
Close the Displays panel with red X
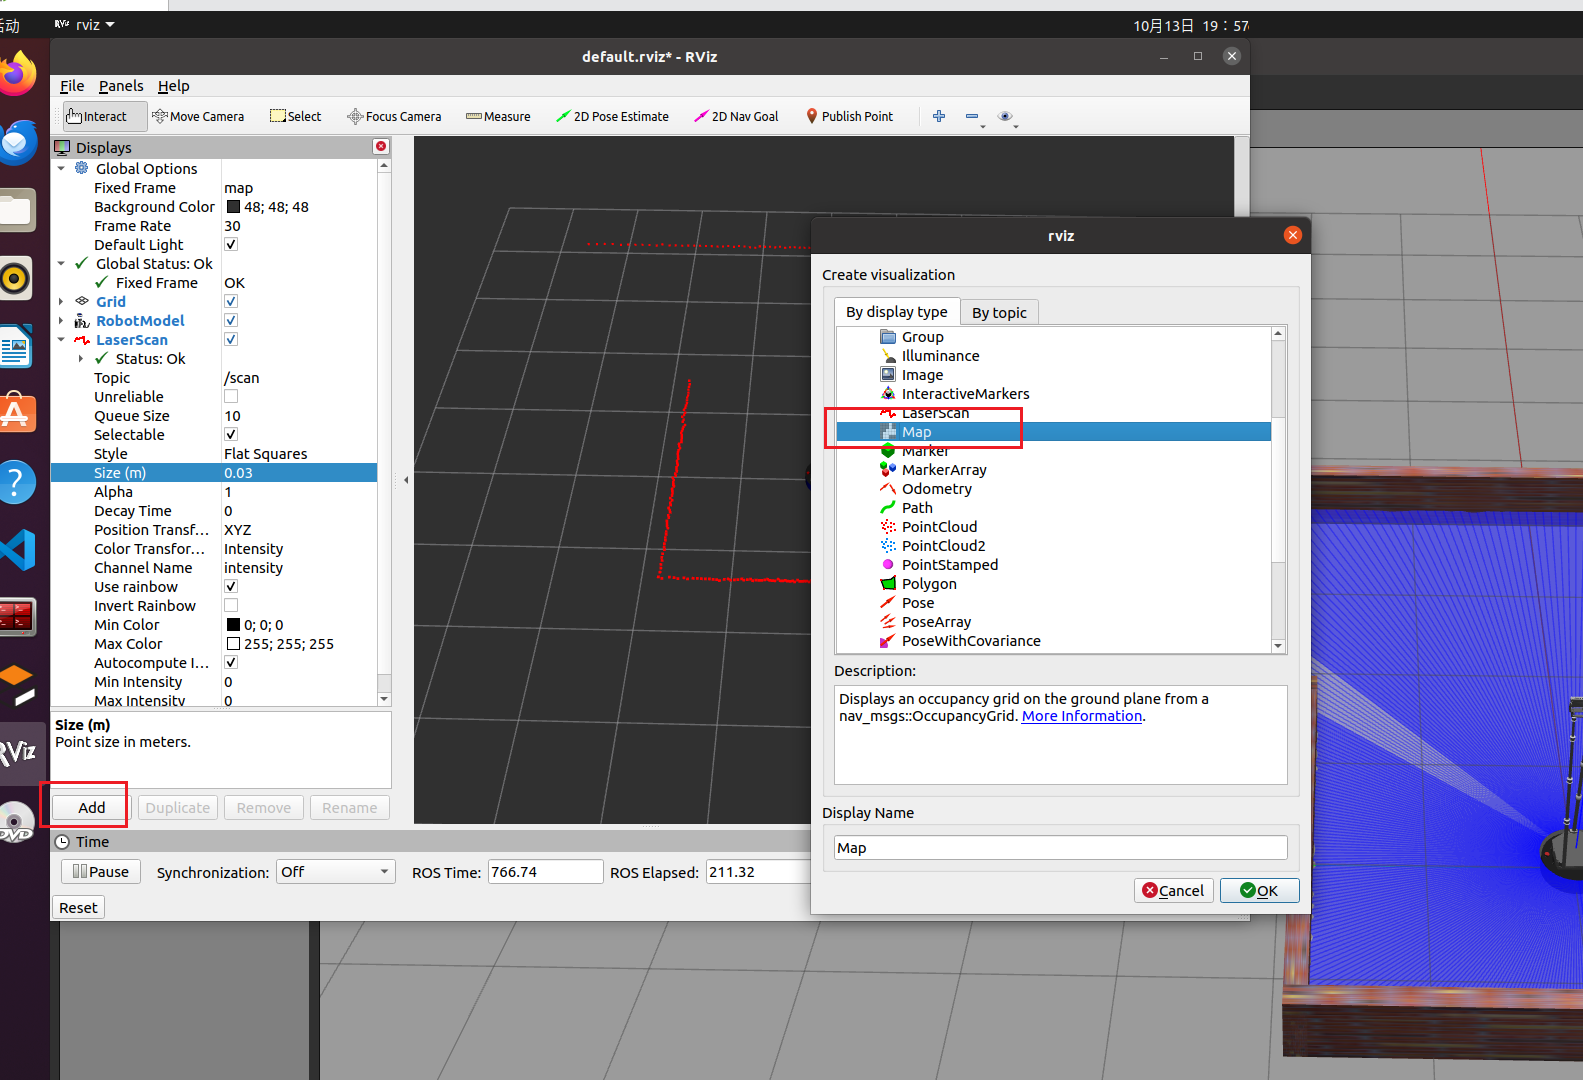coord(381,146)
